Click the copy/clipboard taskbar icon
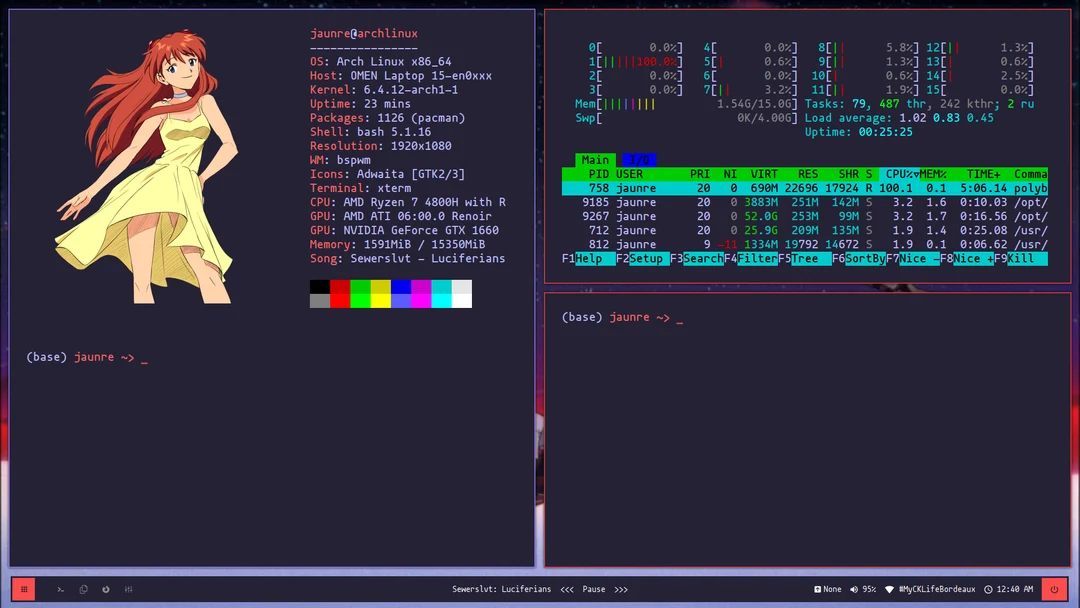Viewport: 1080px width, 608px height. tap(83, 589)
